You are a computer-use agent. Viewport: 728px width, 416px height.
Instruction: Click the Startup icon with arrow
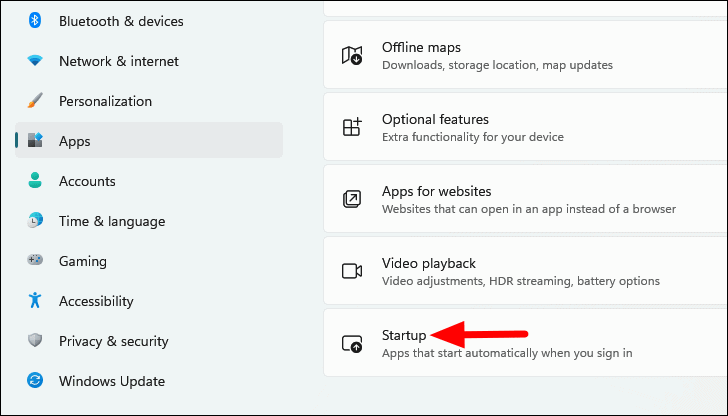point(352,344)
